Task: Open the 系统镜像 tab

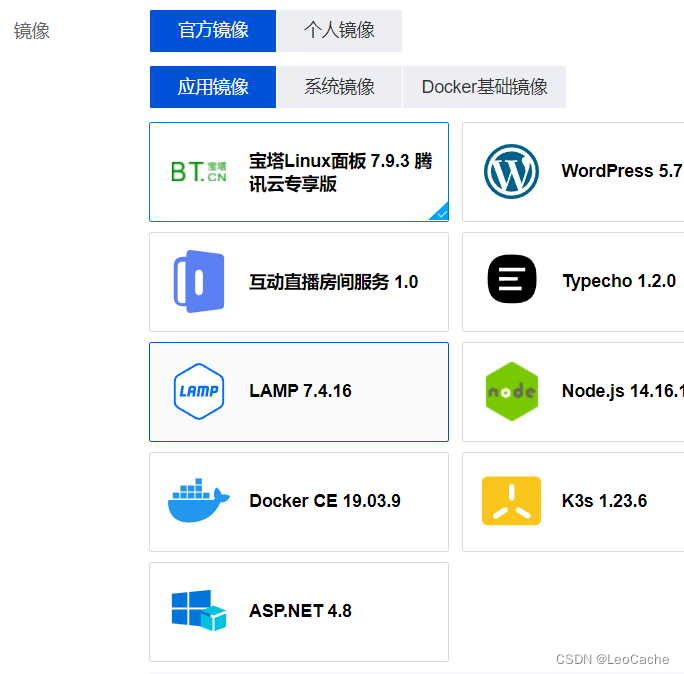Action: (339, 87)
